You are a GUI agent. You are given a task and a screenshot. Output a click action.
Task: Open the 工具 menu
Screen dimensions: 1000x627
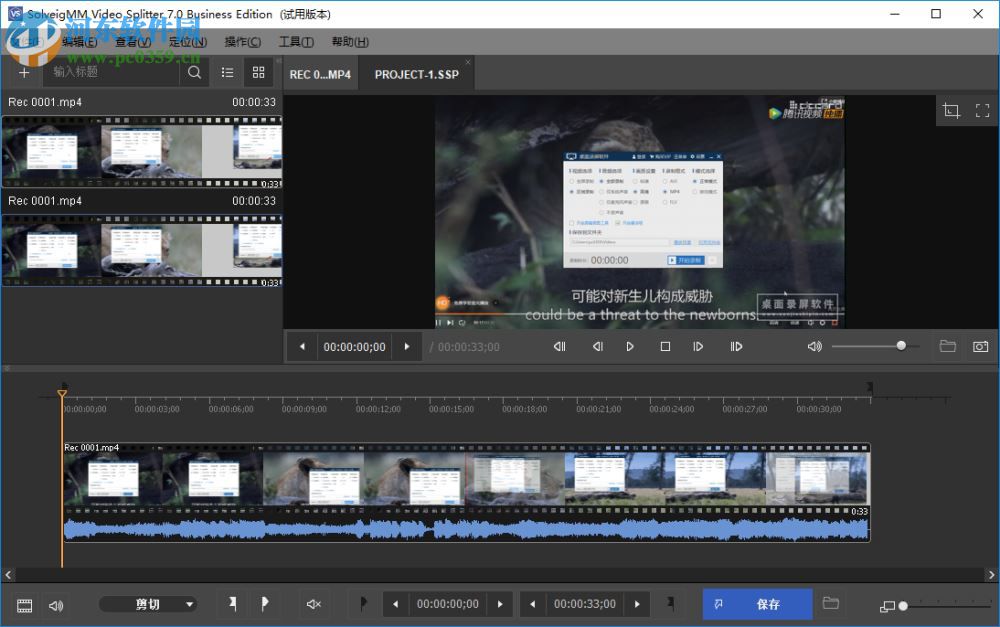coord(296,41)
